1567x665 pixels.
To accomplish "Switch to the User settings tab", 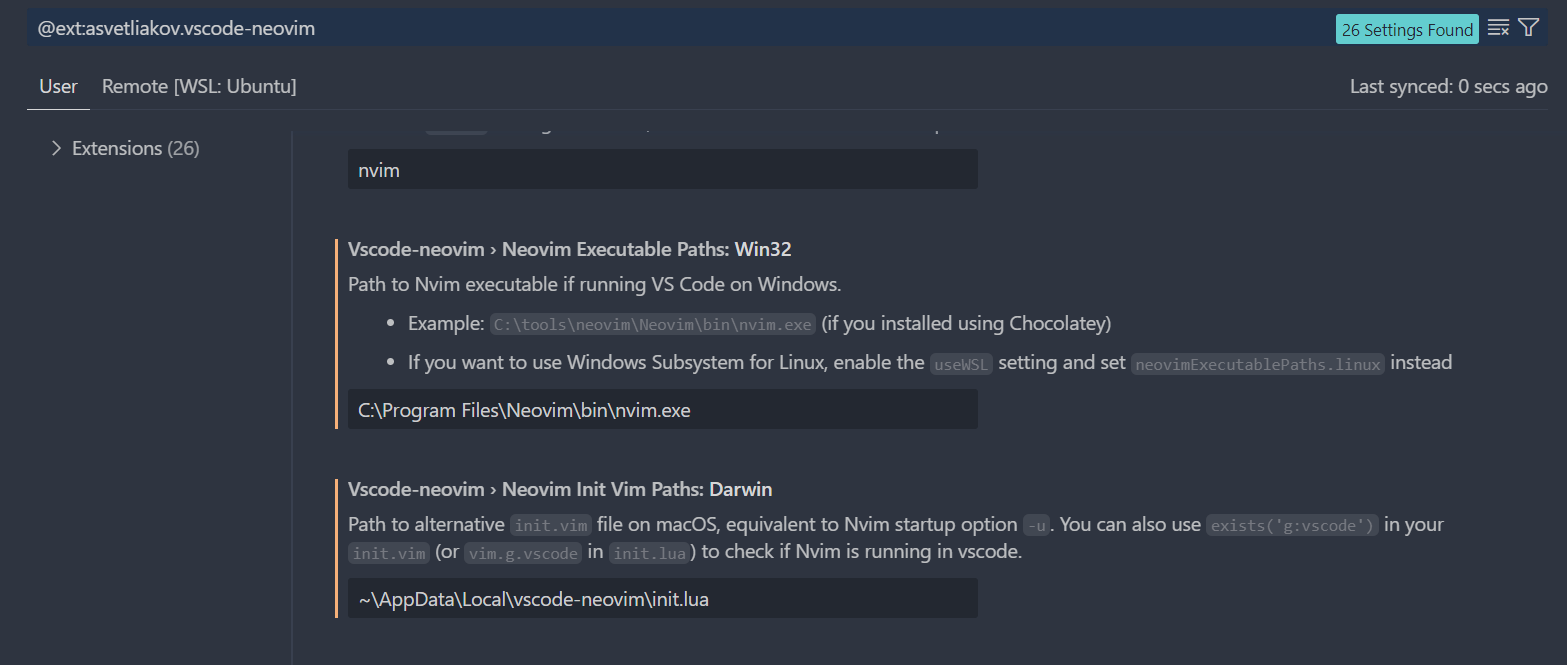I will [x=58, y=86].
